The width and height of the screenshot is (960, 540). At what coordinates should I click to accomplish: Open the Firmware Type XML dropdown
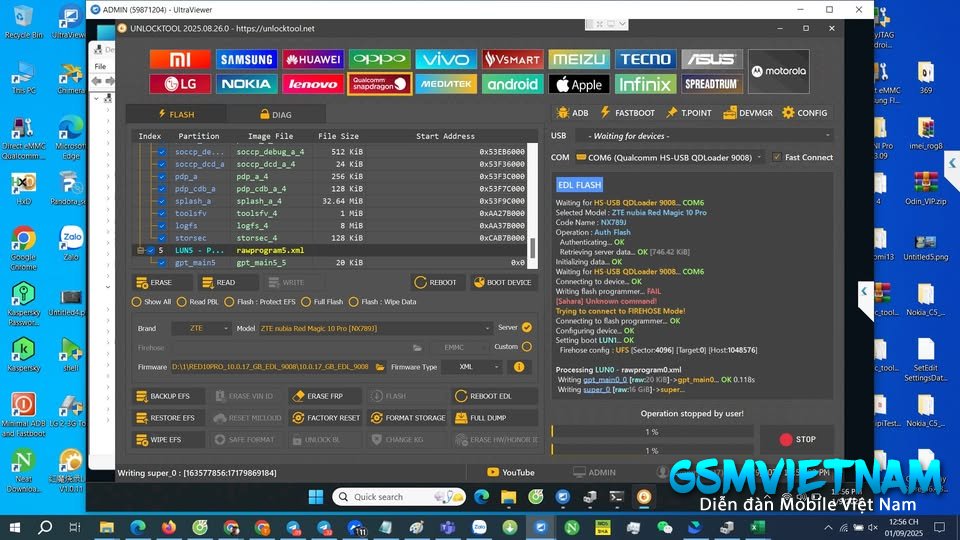pos(472,367)
